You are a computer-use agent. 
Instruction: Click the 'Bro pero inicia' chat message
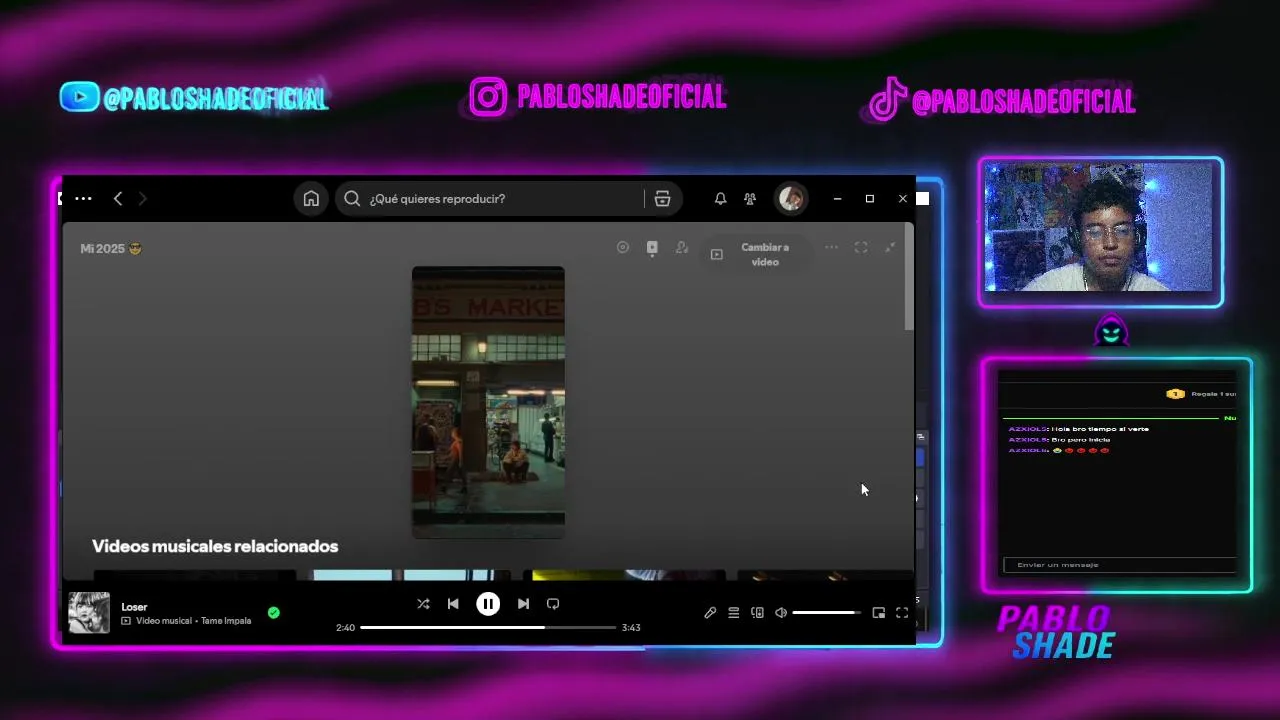(1081, 440)
